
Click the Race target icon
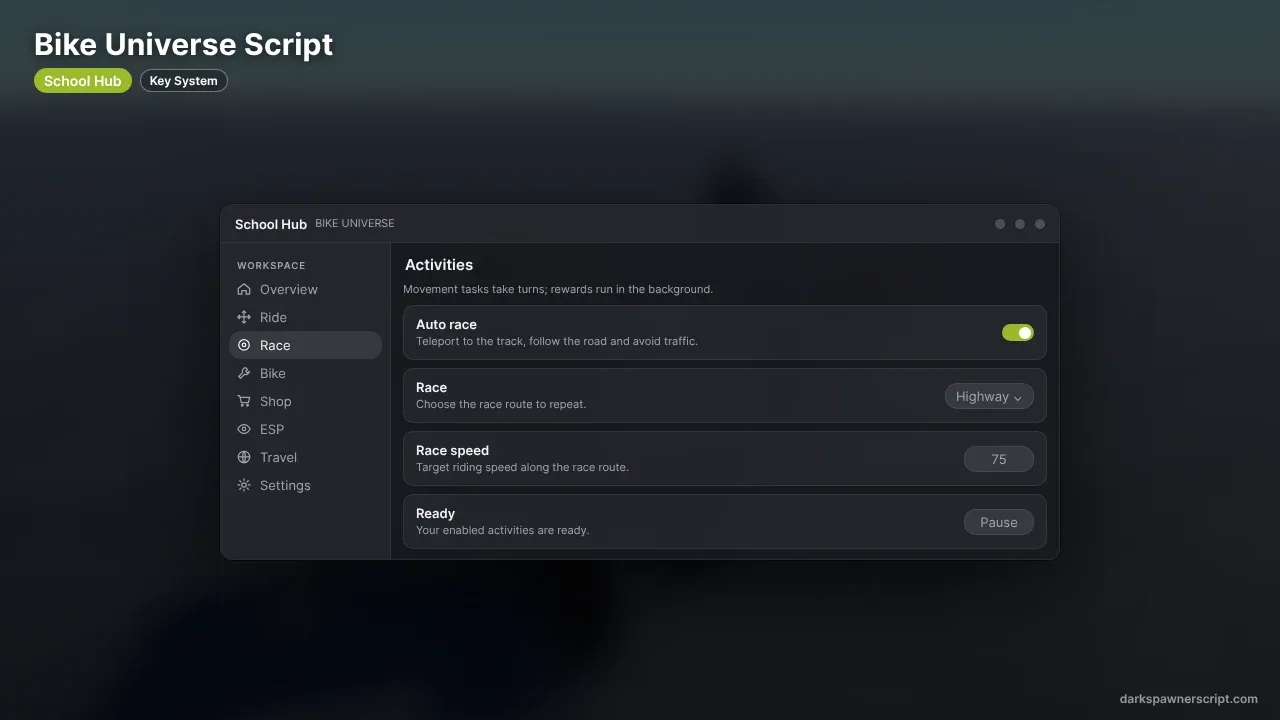coord(244,345)
